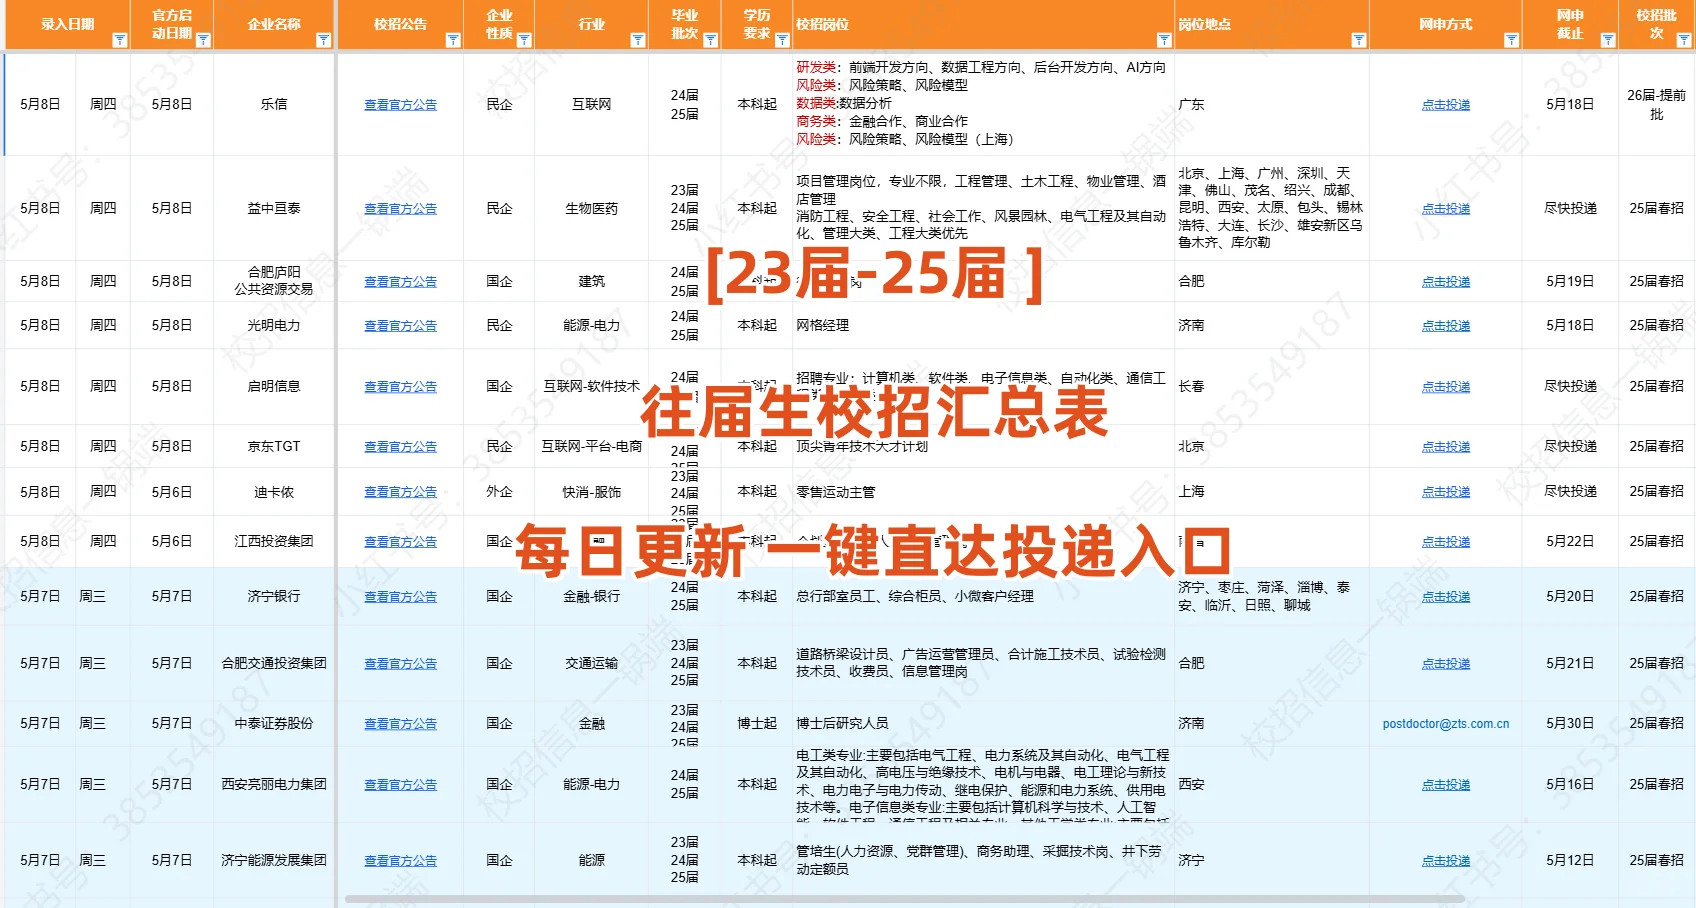Viewport: 1696px width, 908px height.
Task: Select the 快消-服饰 industry cell
Action: click(591, 491)
